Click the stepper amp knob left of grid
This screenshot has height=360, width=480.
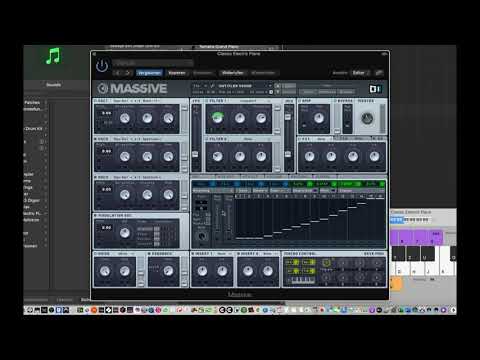pyautogui.click(x=201, y=236)
